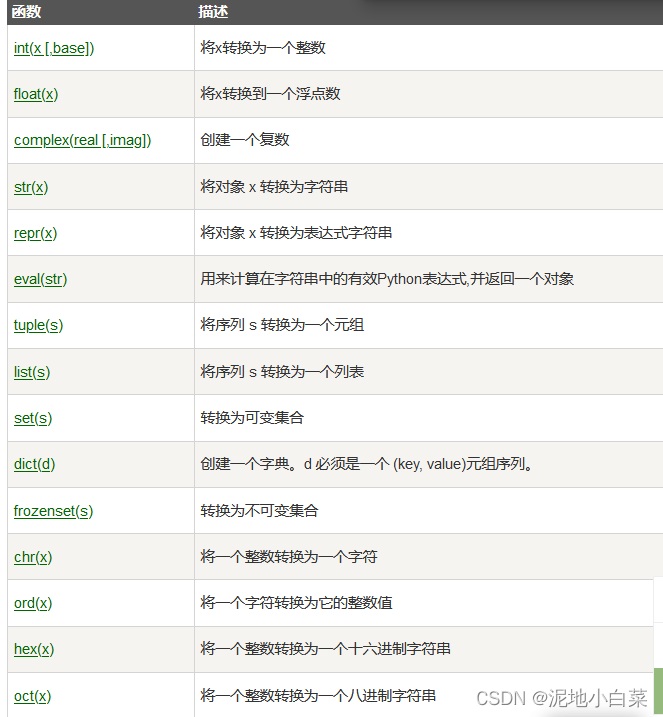Click the tuple(s) function link

pyautogui.click(x=38, y=325)
